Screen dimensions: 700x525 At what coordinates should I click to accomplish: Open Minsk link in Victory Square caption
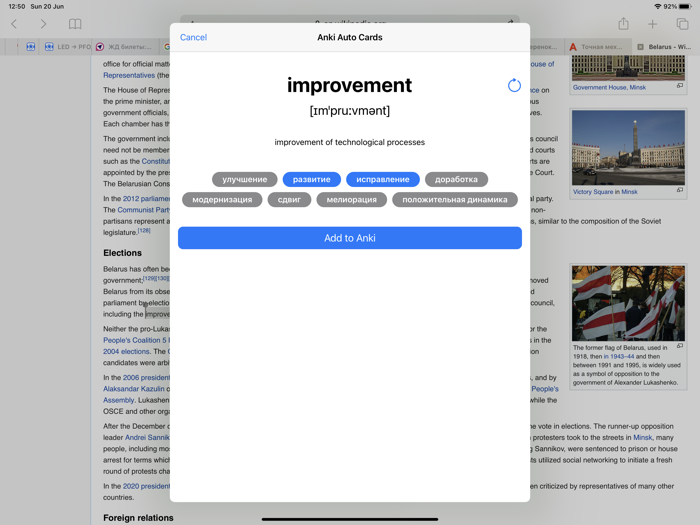pos(629,192)
